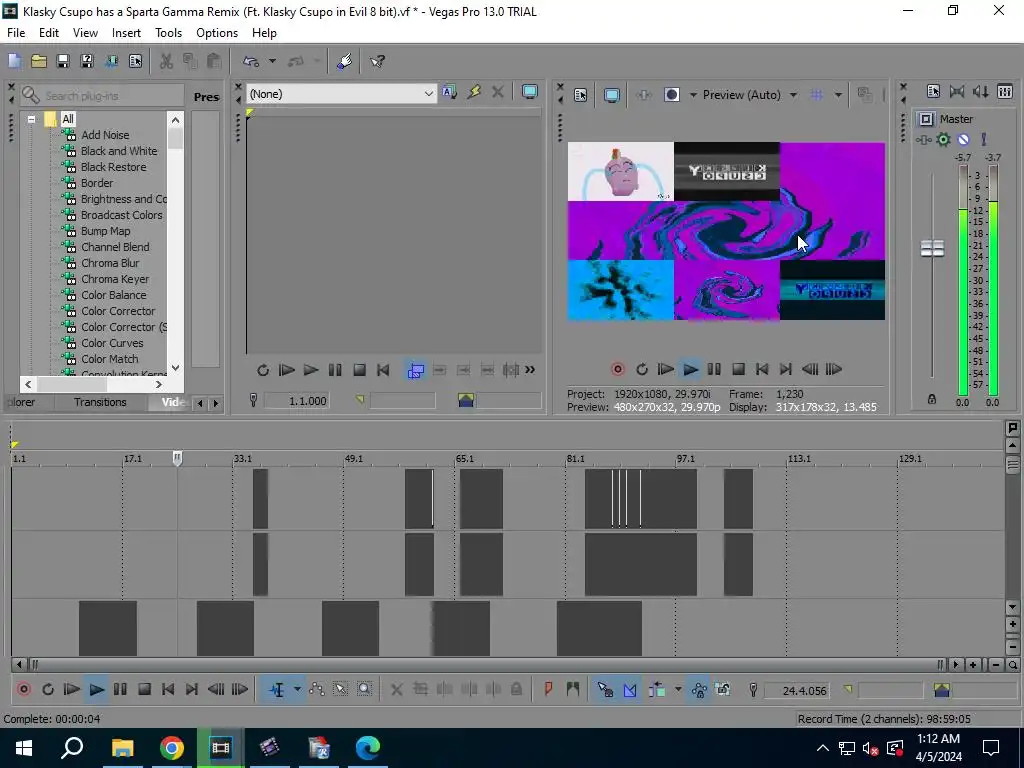
Task: Click the trimmer lightning bolt icon
Action: pos(474,93)
